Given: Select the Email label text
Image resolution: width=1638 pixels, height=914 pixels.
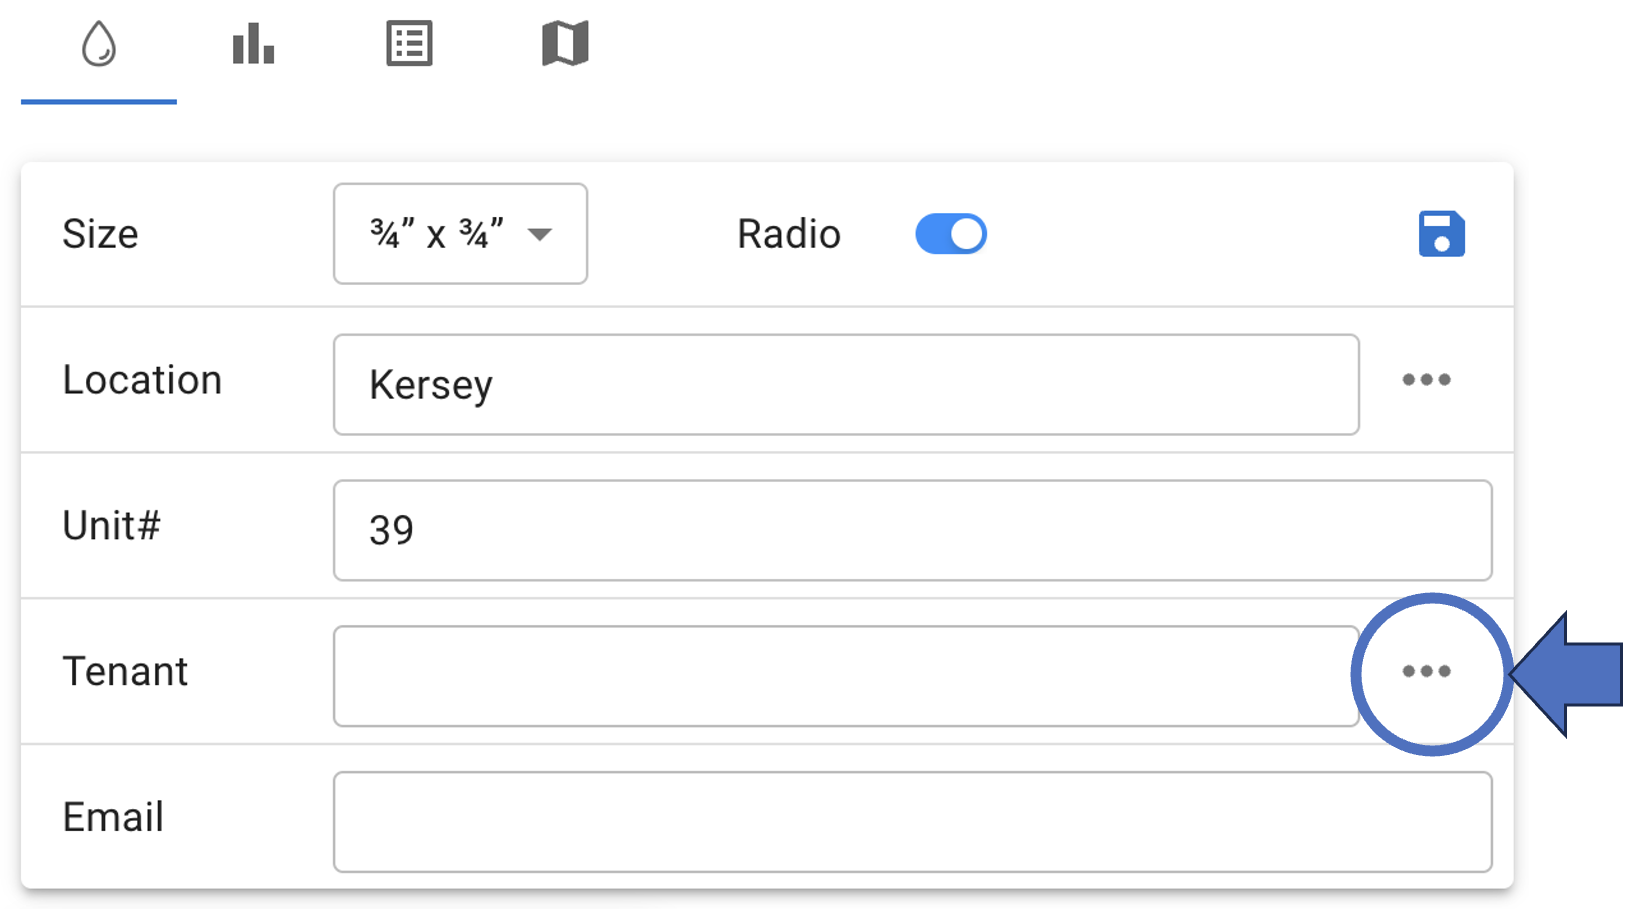Looking at the screenshot, I should click(x=113, y=817).
